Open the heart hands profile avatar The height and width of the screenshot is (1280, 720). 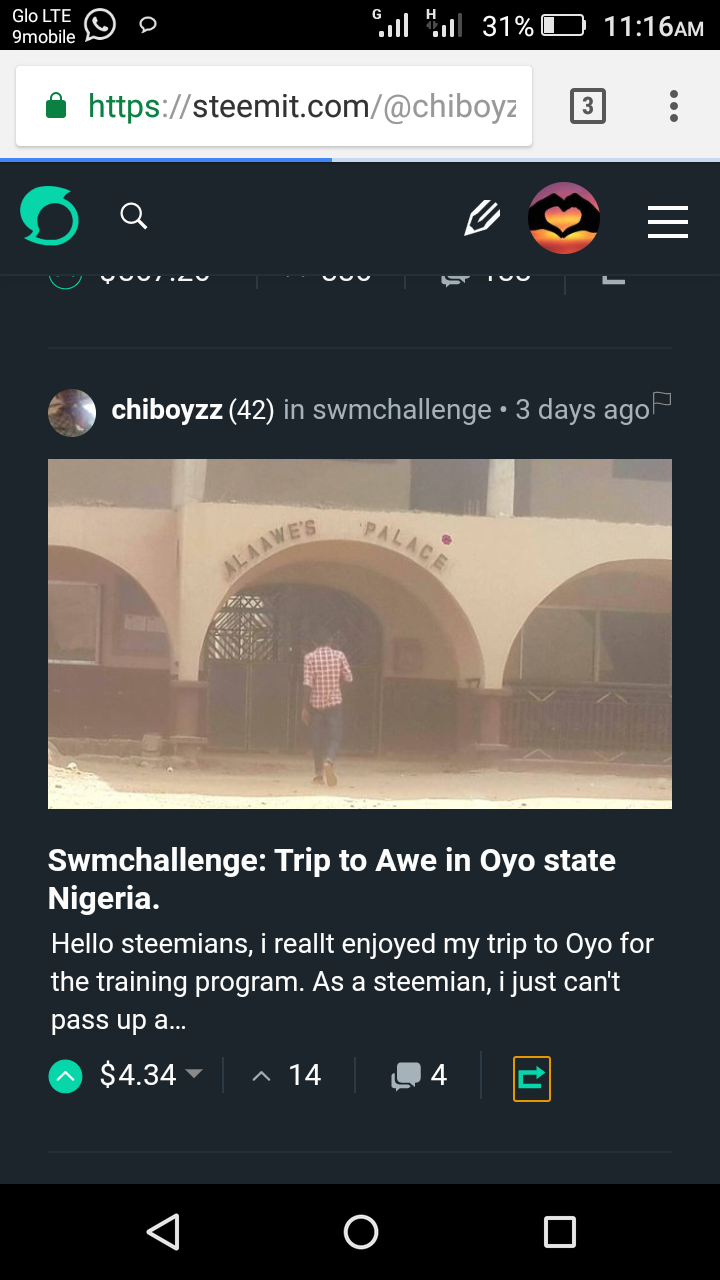point(564,218)
